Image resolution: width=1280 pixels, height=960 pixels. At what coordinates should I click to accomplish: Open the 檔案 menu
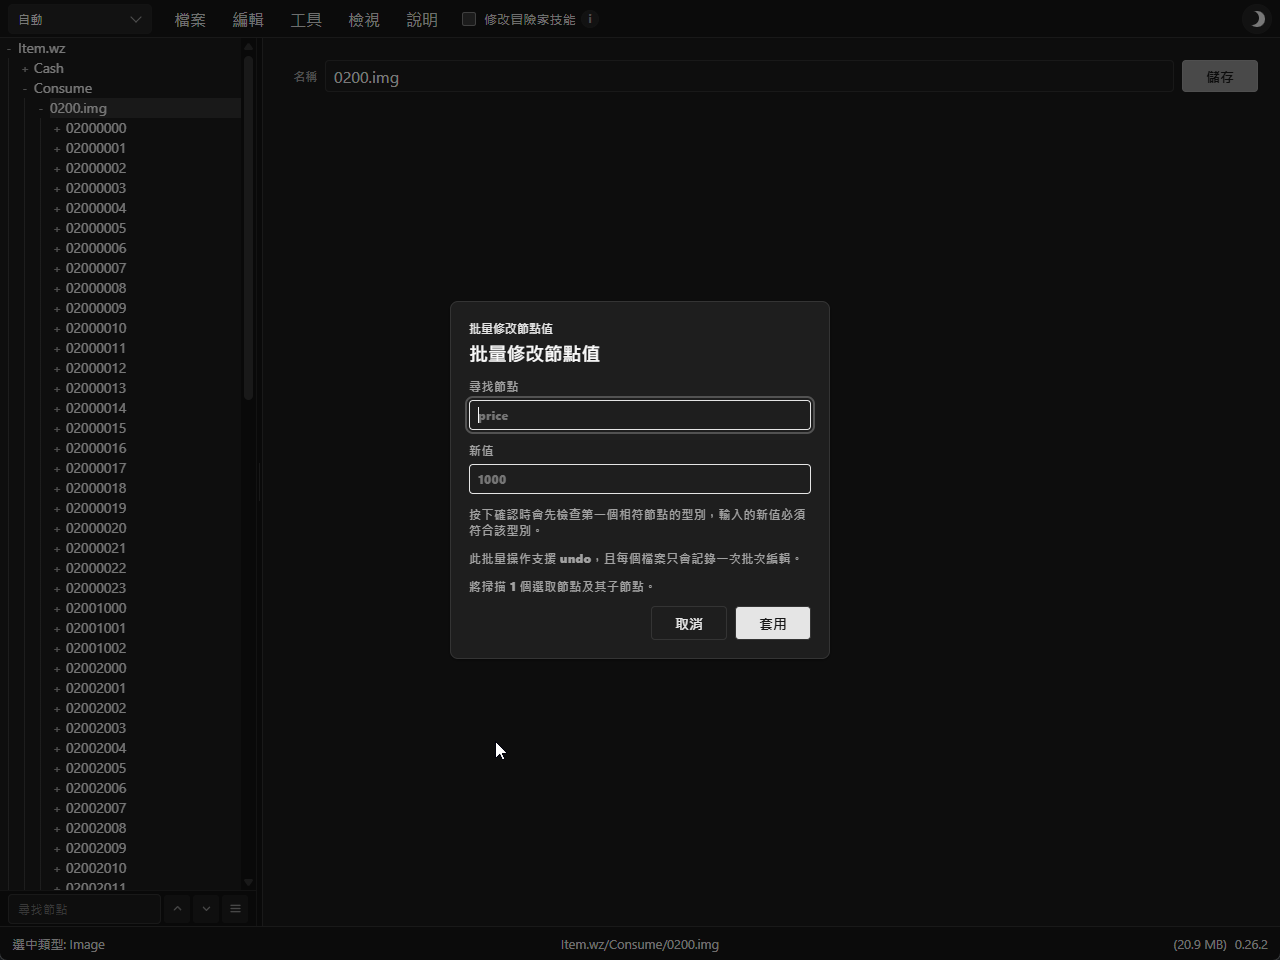pos(190,19)
